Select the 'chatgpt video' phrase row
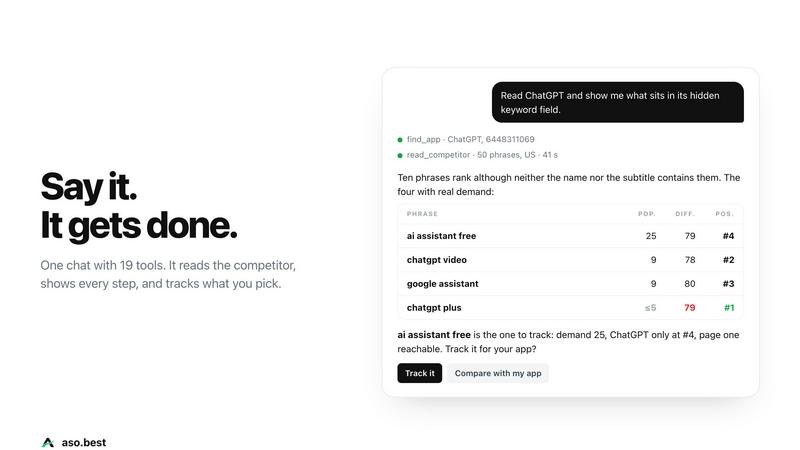 (x=570, y=260)
